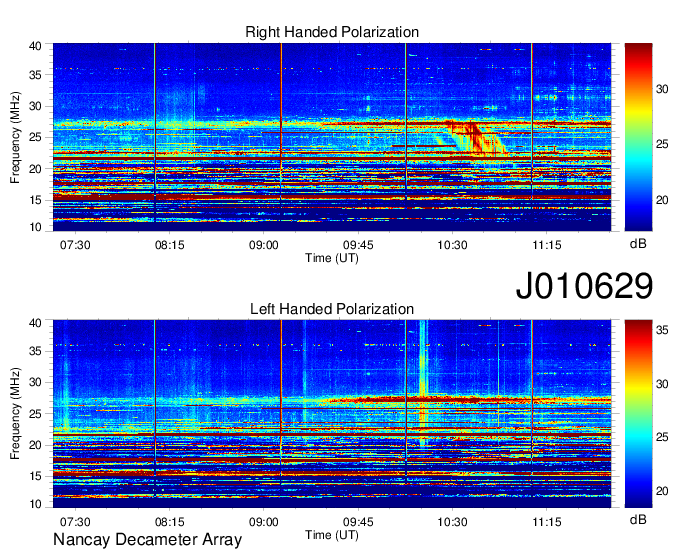Click the "40" frequency tick of the Left Handed plot
This screenshot has width=680, height=552.
[36, 323]
